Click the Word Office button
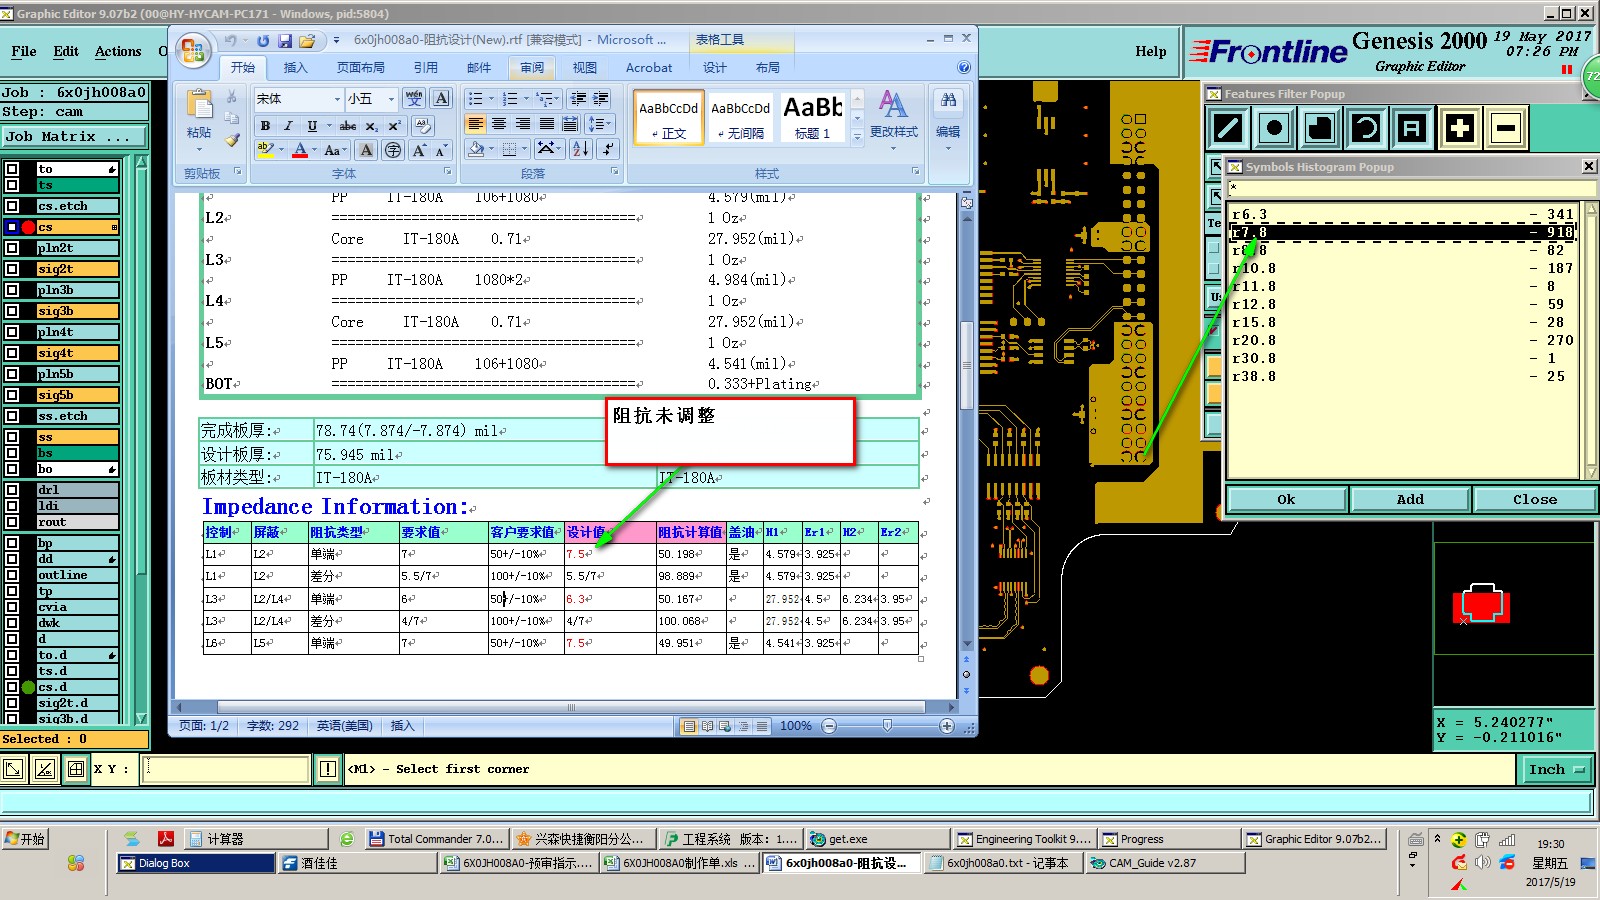This screenshot has width=1600, height=900. [x=193, y=50]
